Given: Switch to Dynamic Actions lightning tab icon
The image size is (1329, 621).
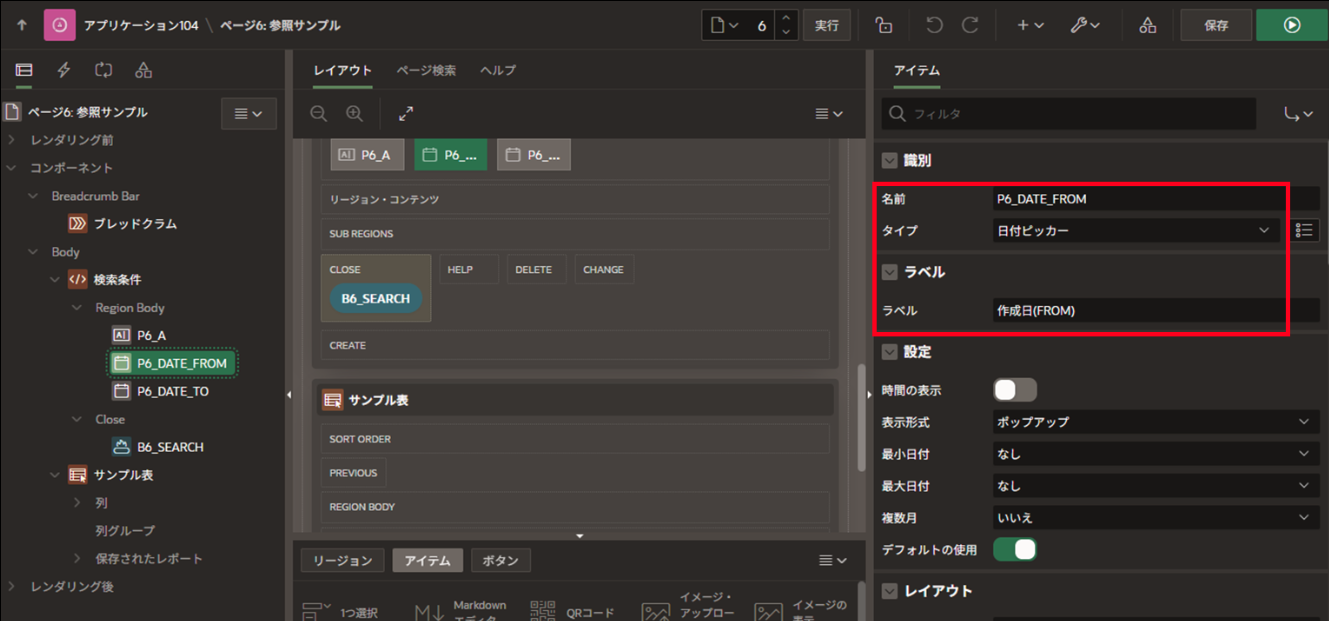Looking at the screenshot, I should point(64,70).
